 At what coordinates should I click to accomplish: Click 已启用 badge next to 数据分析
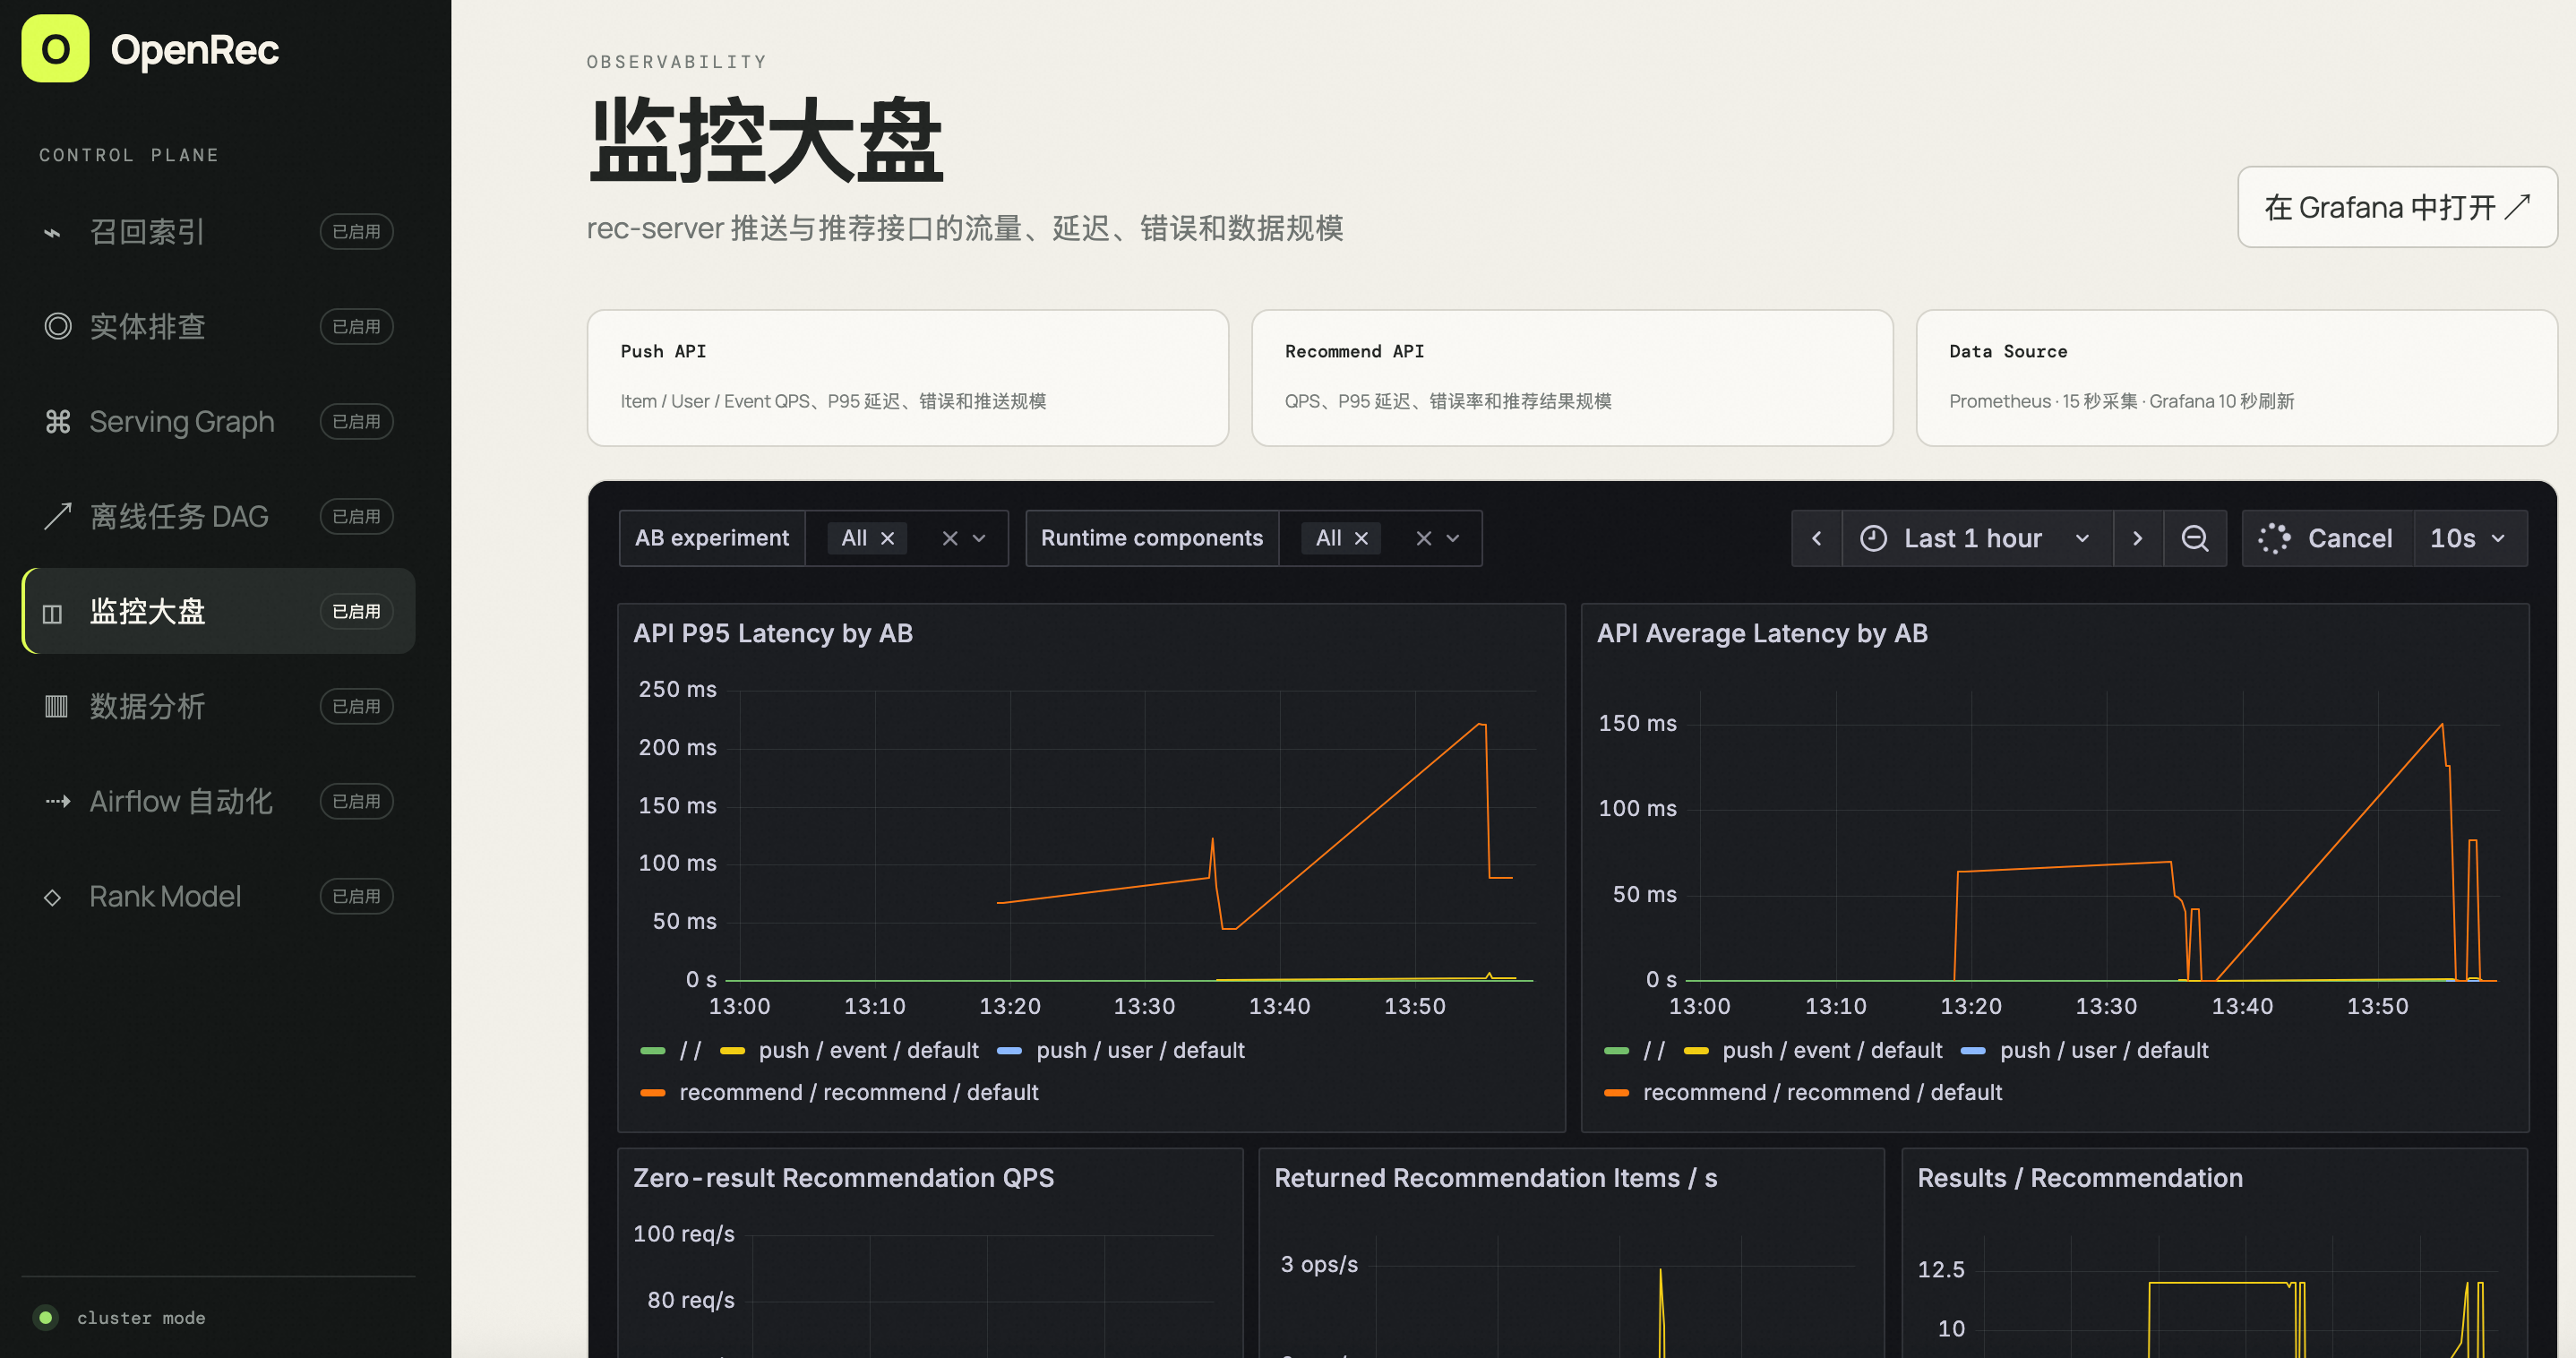[x=356, y=706]
